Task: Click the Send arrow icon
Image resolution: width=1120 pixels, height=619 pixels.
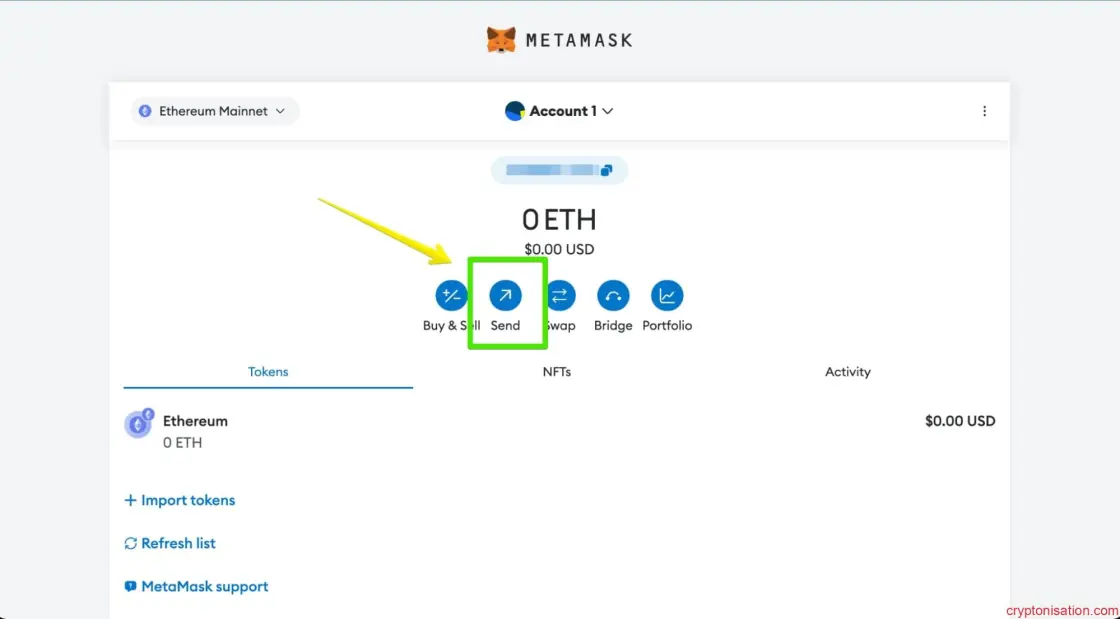Action: coord(506,295)
